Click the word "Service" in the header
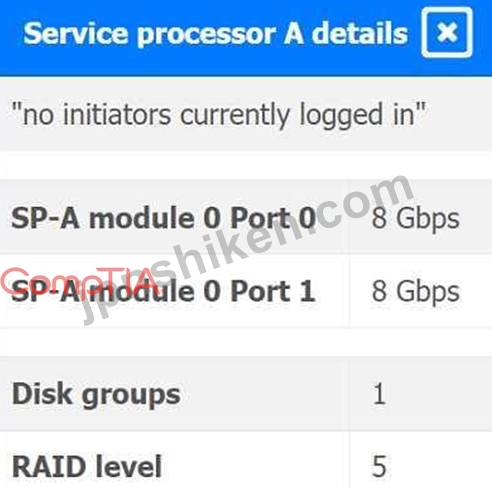Viewport: 492px width, 487px height. click(x=76, y=34)
